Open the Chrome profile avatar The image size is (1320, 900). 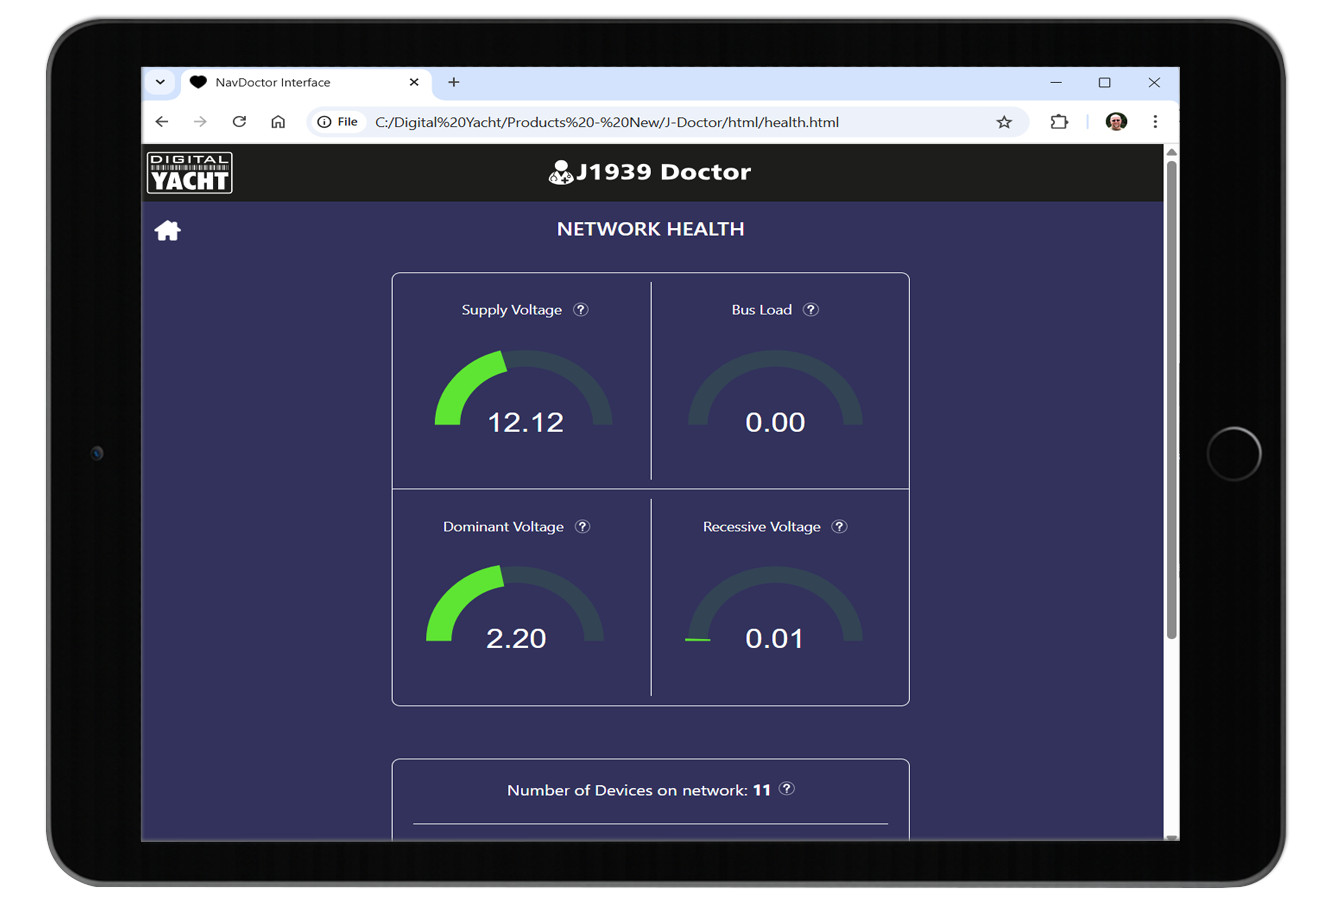1116,122
